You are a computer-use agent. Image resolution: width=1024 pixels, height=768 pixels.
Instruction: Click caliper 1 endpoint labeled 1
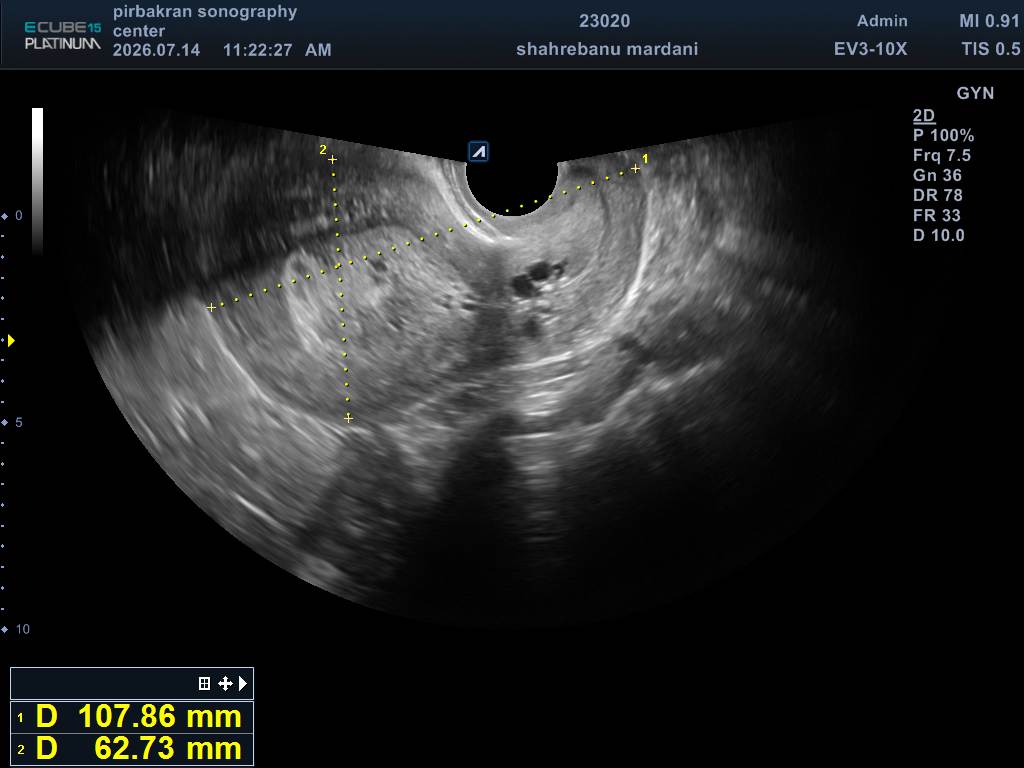point(635,168)
